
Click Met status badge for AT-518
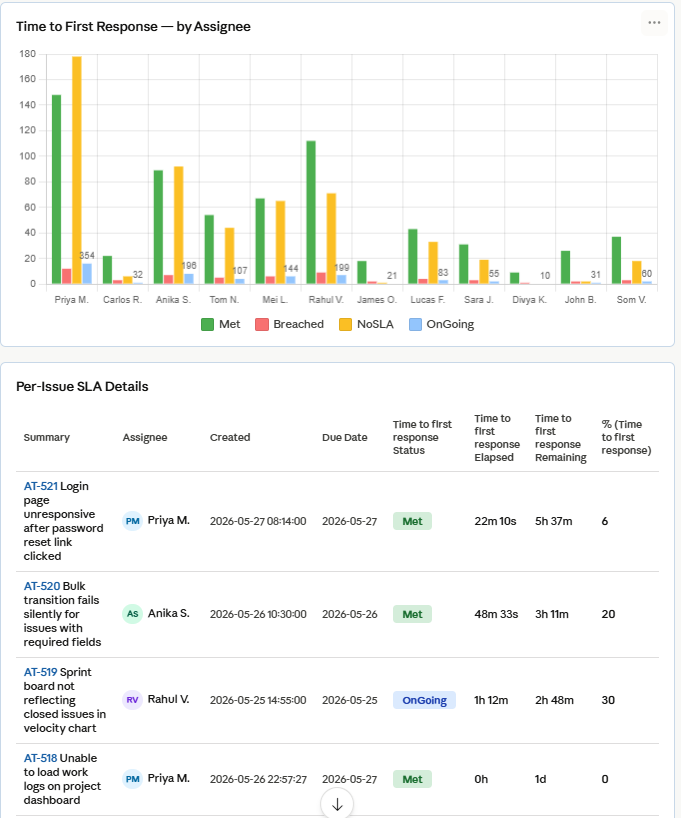pos(412,779)
